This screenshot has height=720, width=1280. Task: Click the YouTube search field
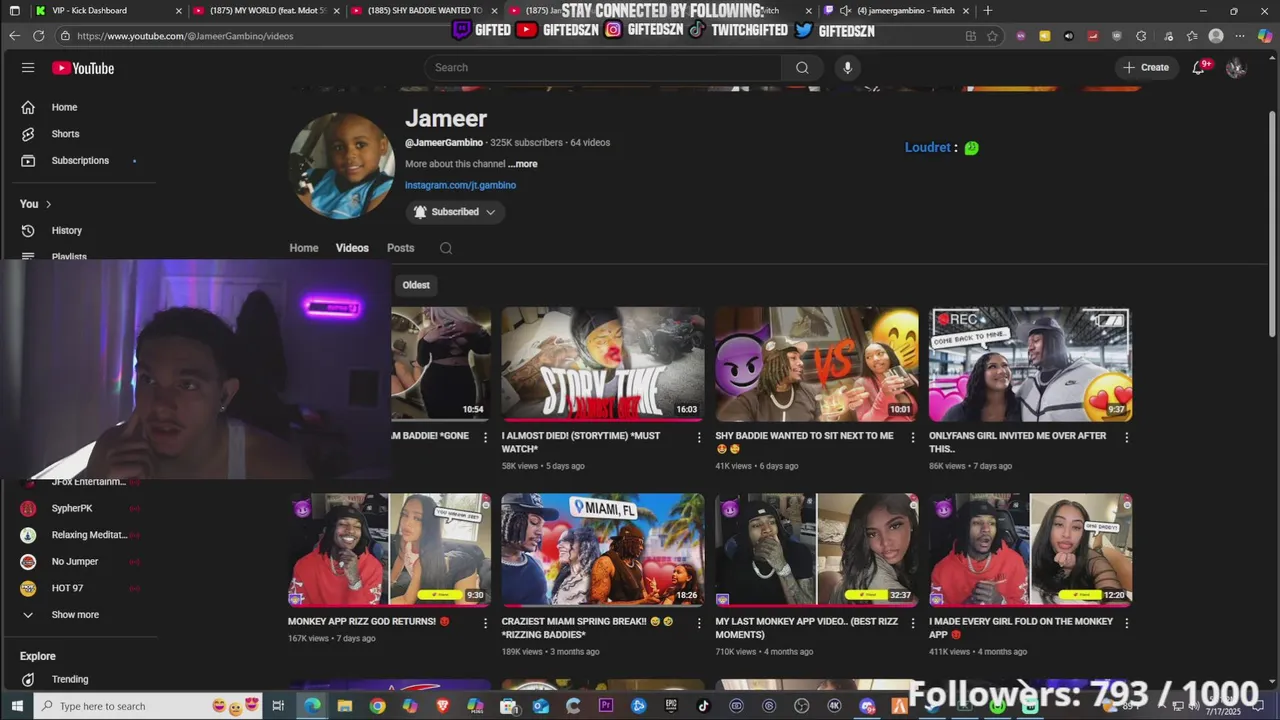[x=603, y=68]
